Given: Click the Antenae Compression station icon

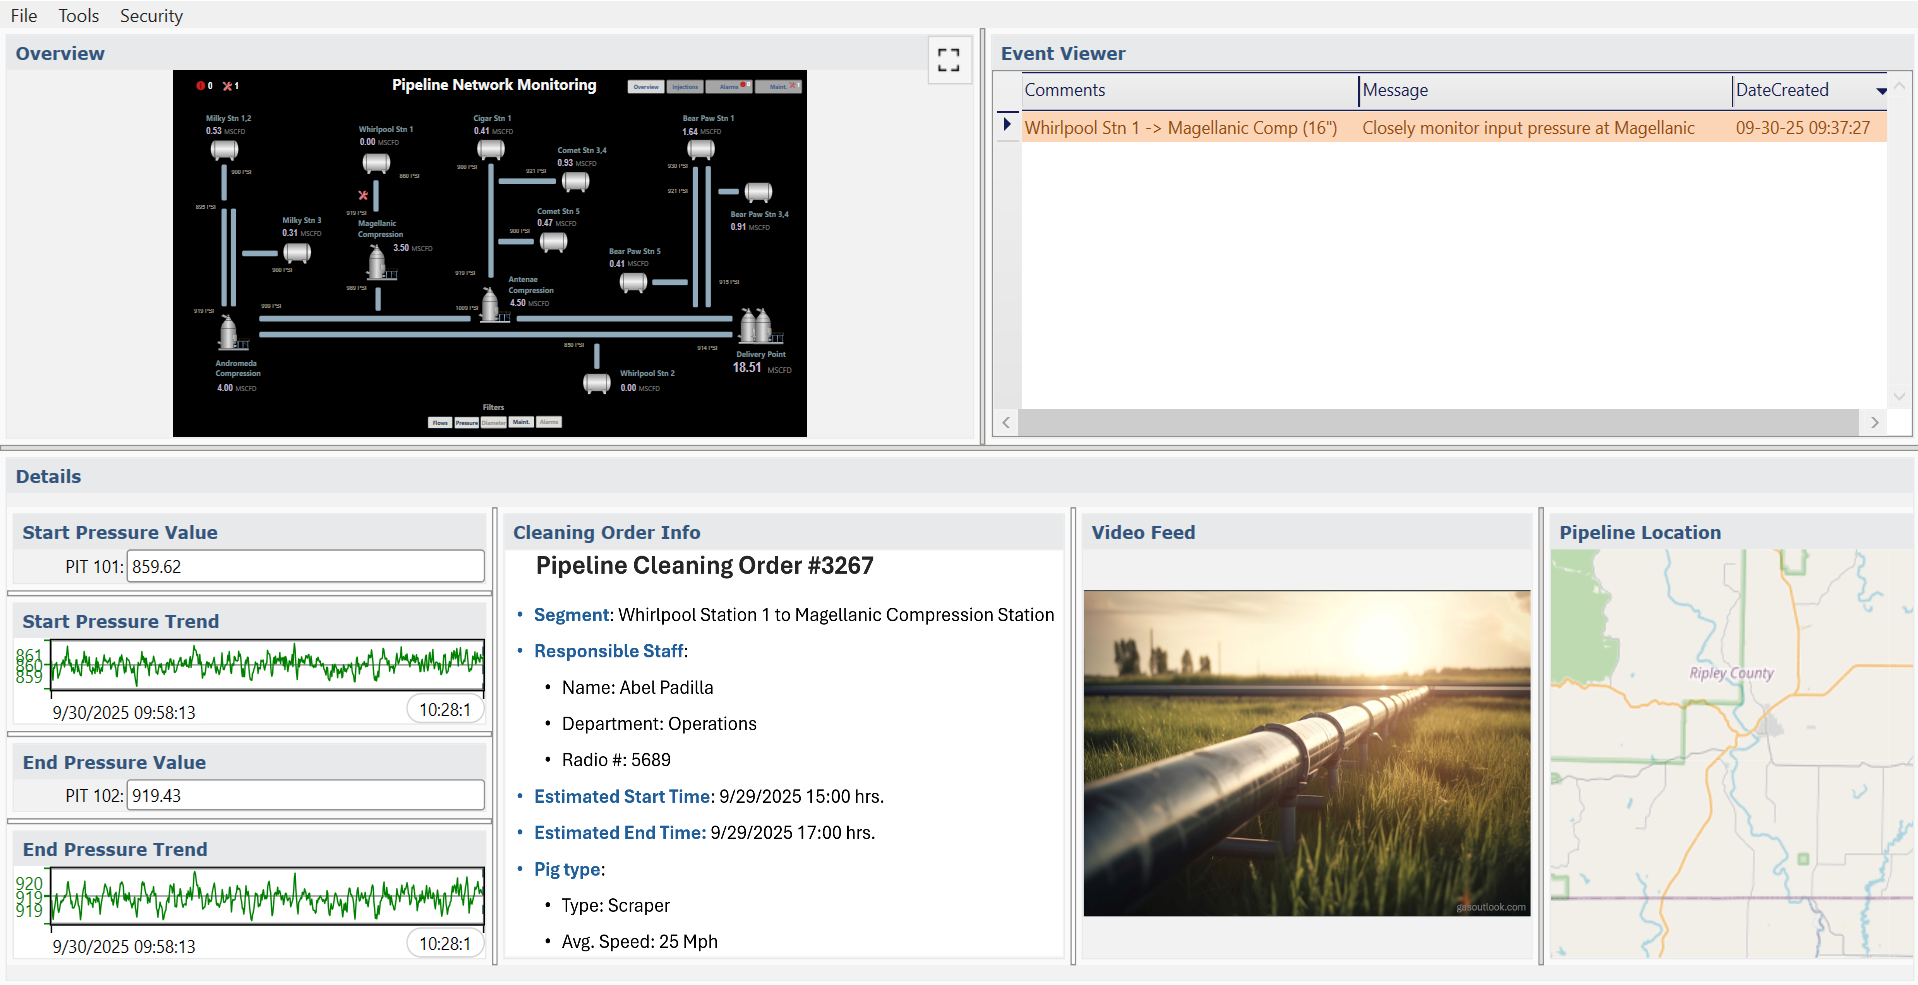Looking at the screenshot, I should (x=491, y=305).
